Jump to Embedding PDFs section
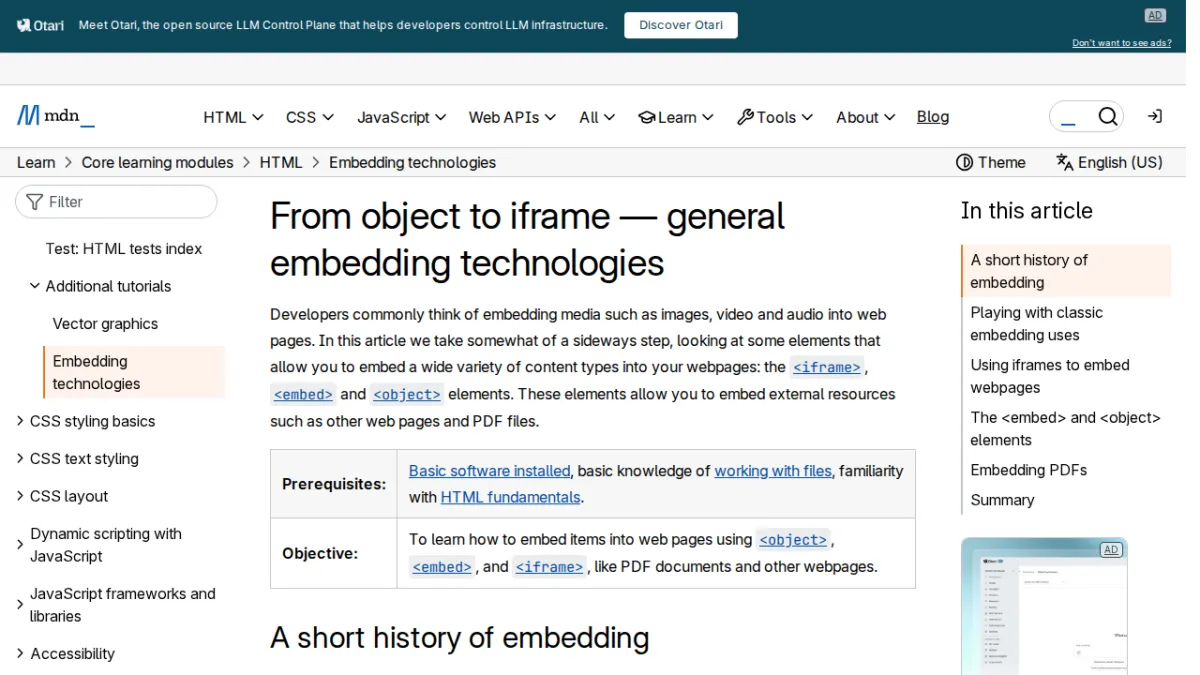This screenshot has width=1200, height=675. [1028, 470]
